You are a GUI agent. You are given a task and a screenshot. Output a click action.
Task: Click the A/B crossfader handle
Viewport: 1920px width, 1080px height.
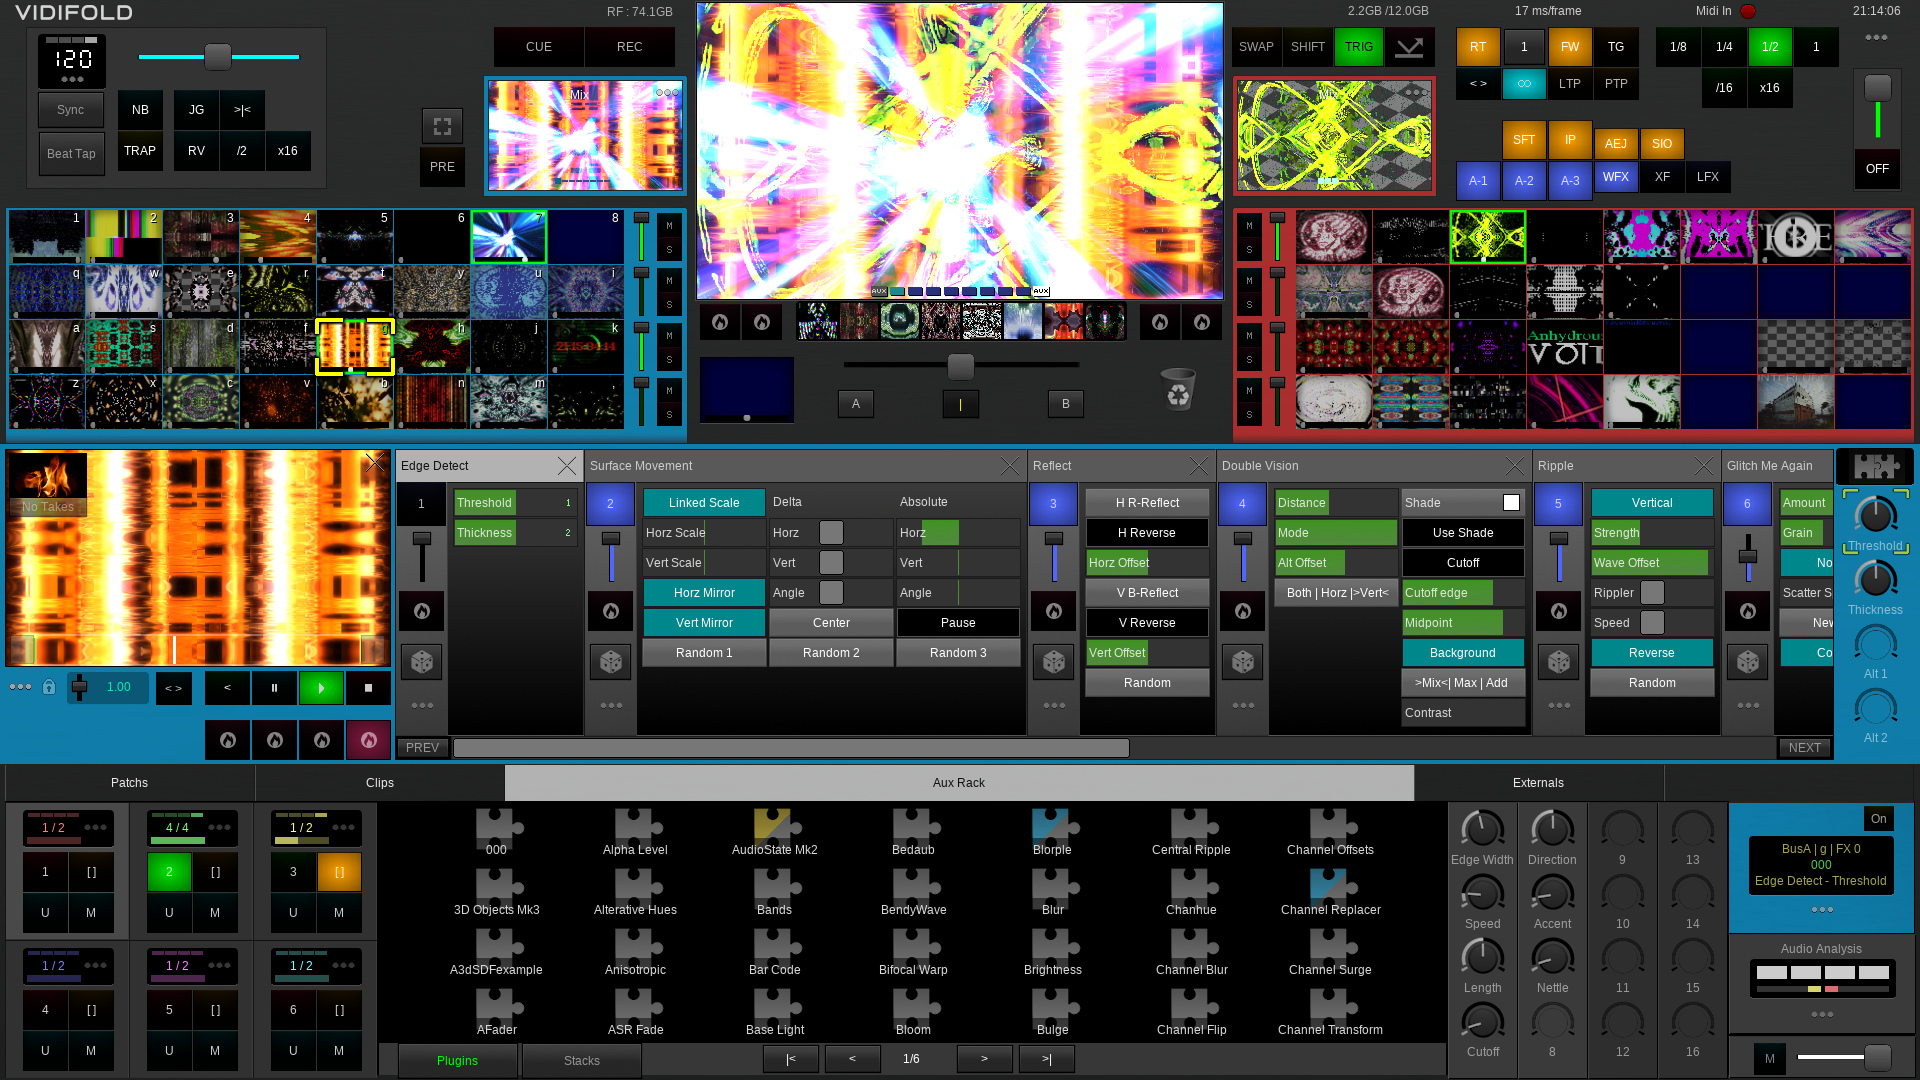tap(961, 367)
